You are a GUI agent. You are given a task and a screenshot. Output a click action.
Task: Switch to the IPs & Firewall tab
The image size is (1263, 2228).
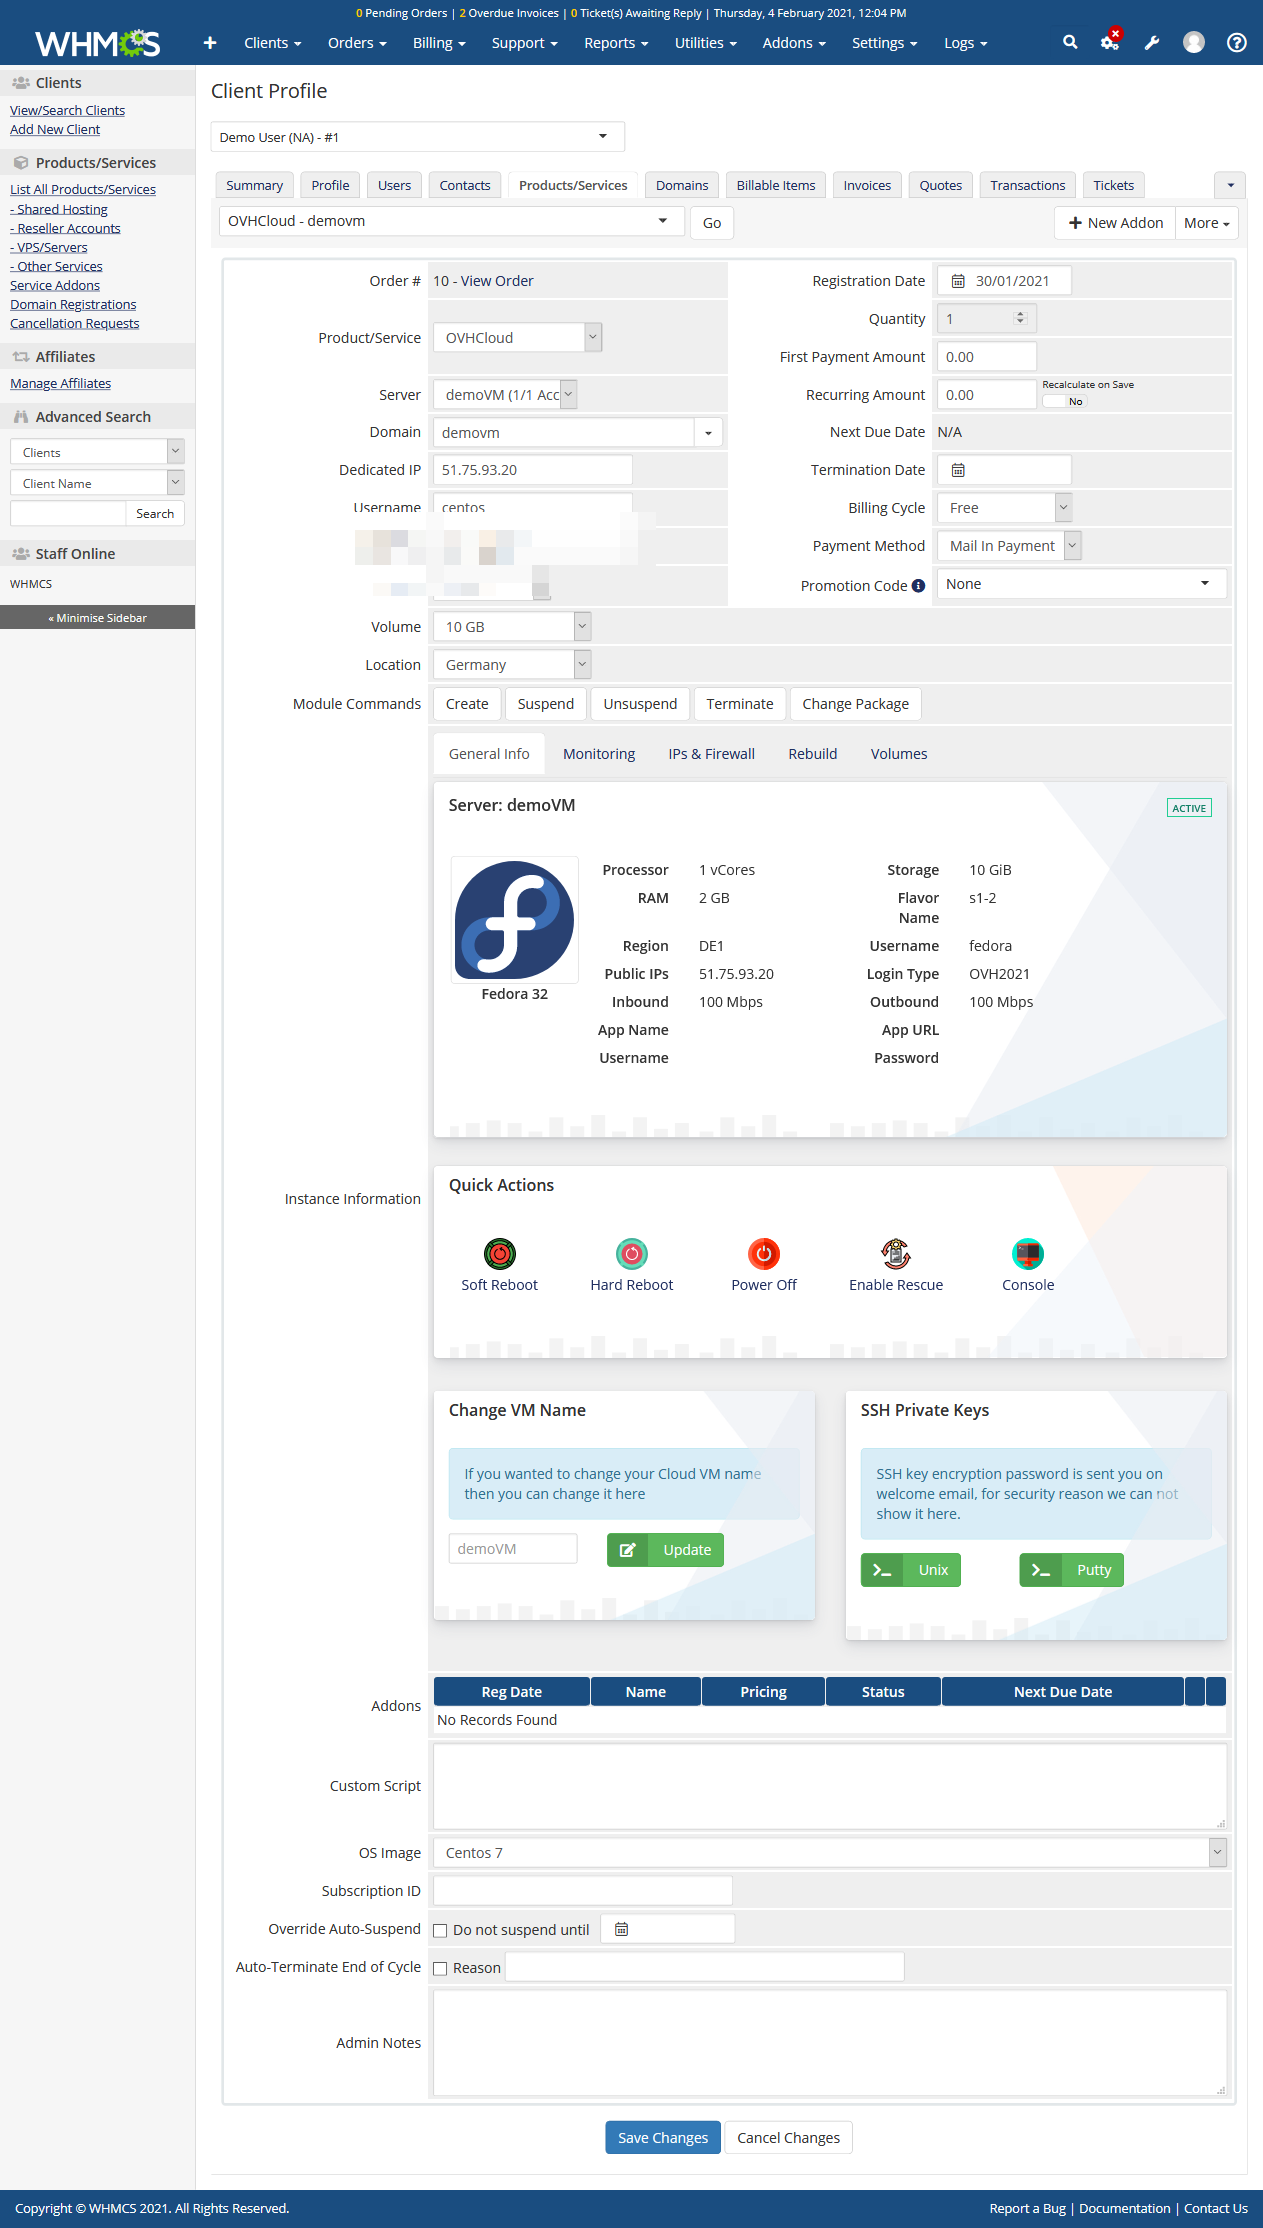pos(711,754)
